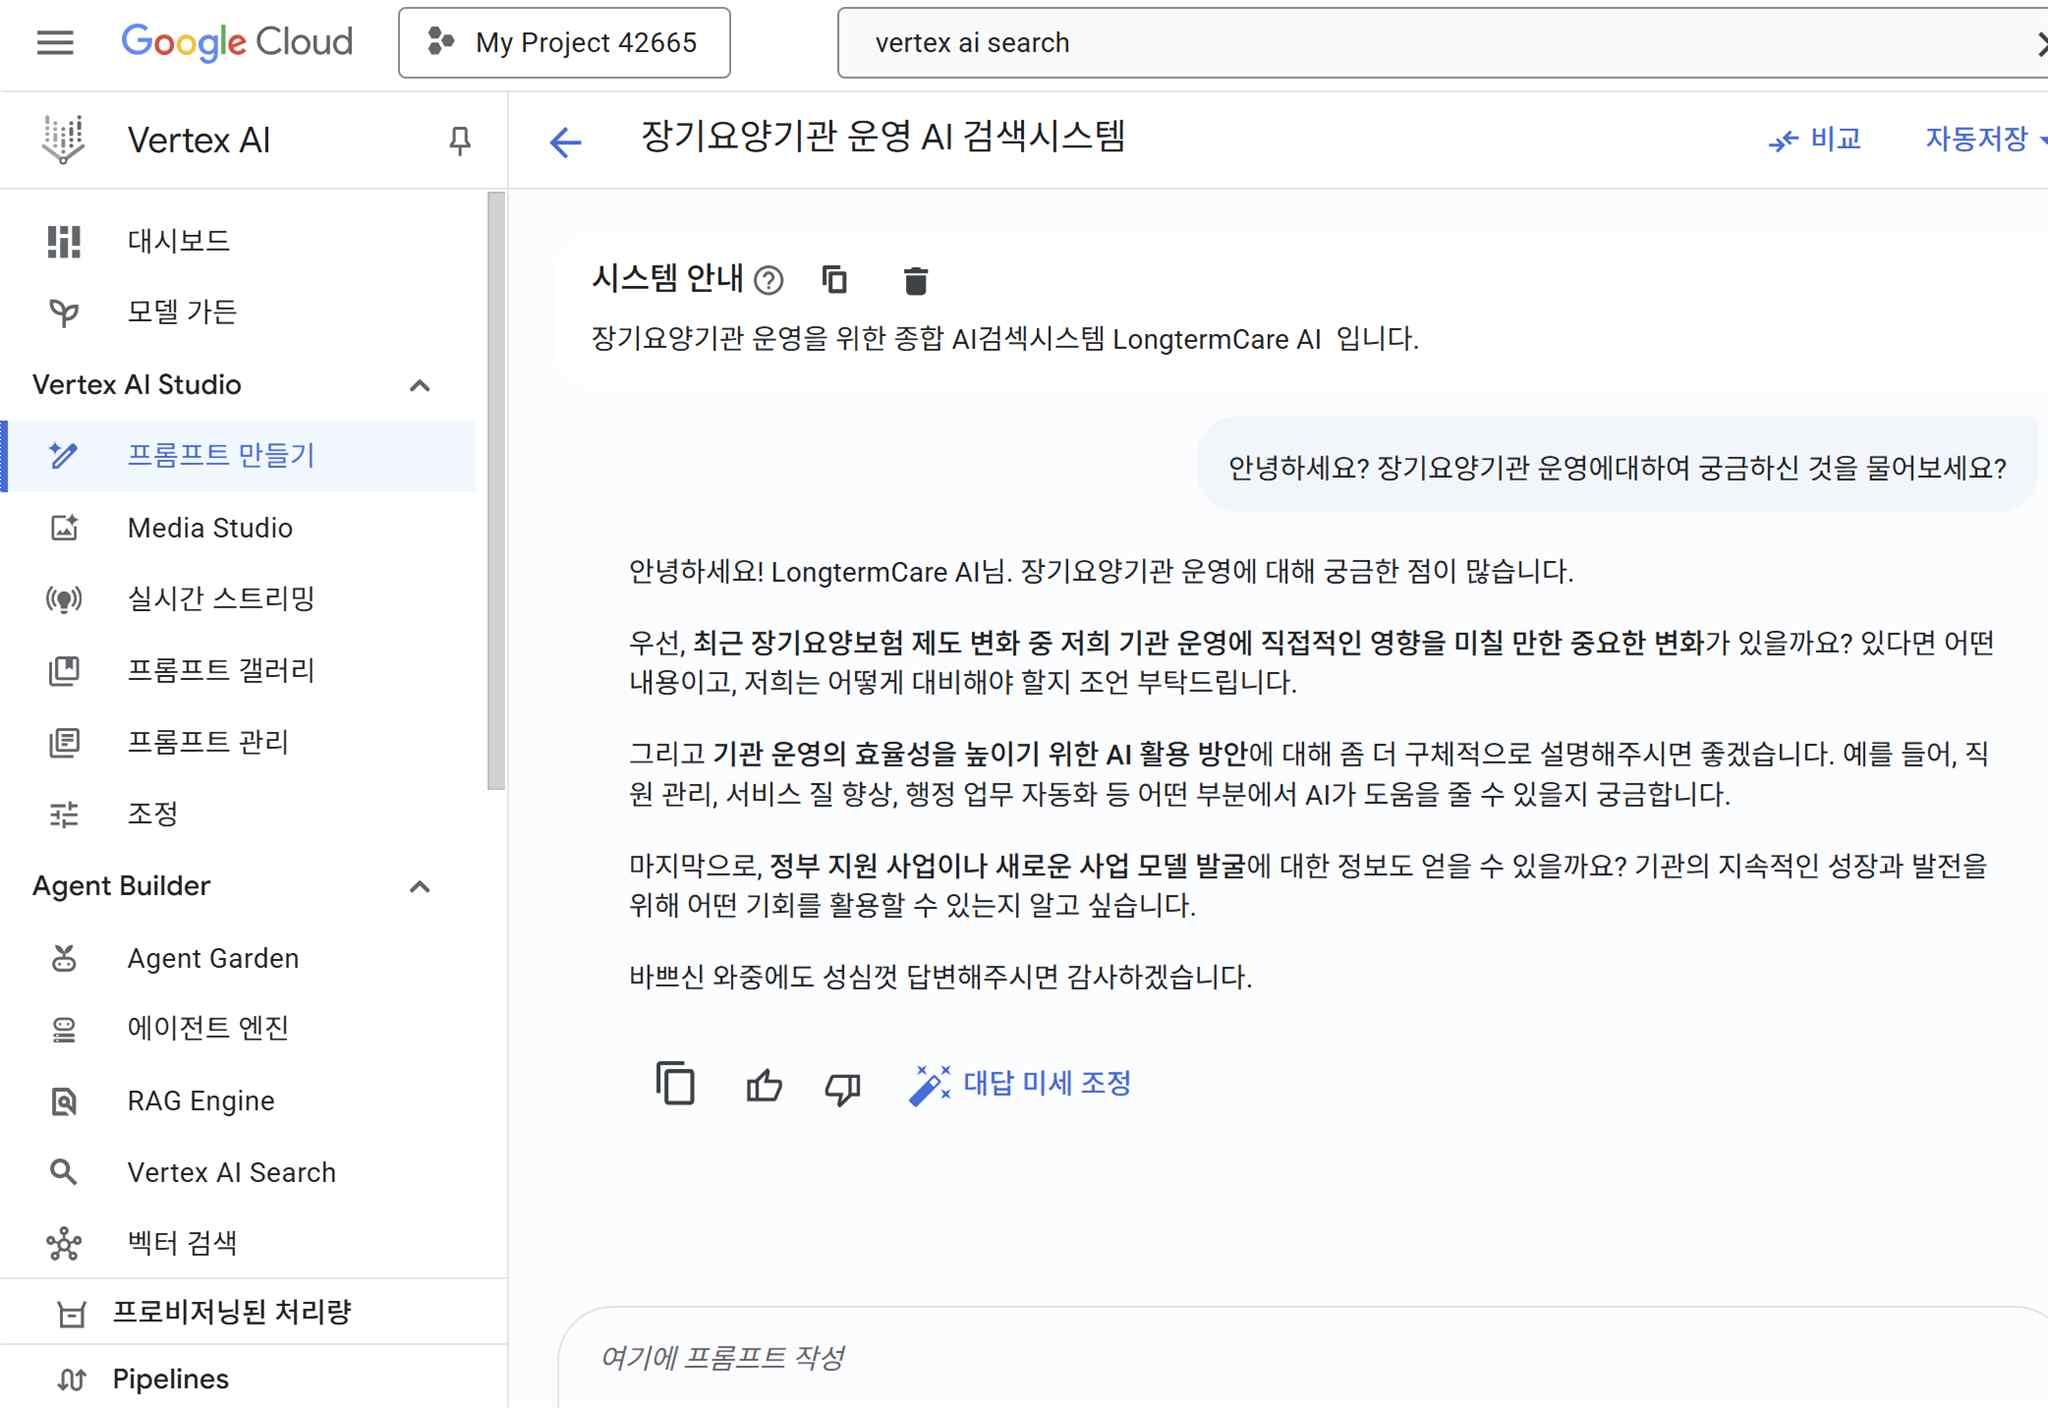2048x1408 pixels.
Task: Collapse the Vertex AI Studio section
Action: click(420, 386)
